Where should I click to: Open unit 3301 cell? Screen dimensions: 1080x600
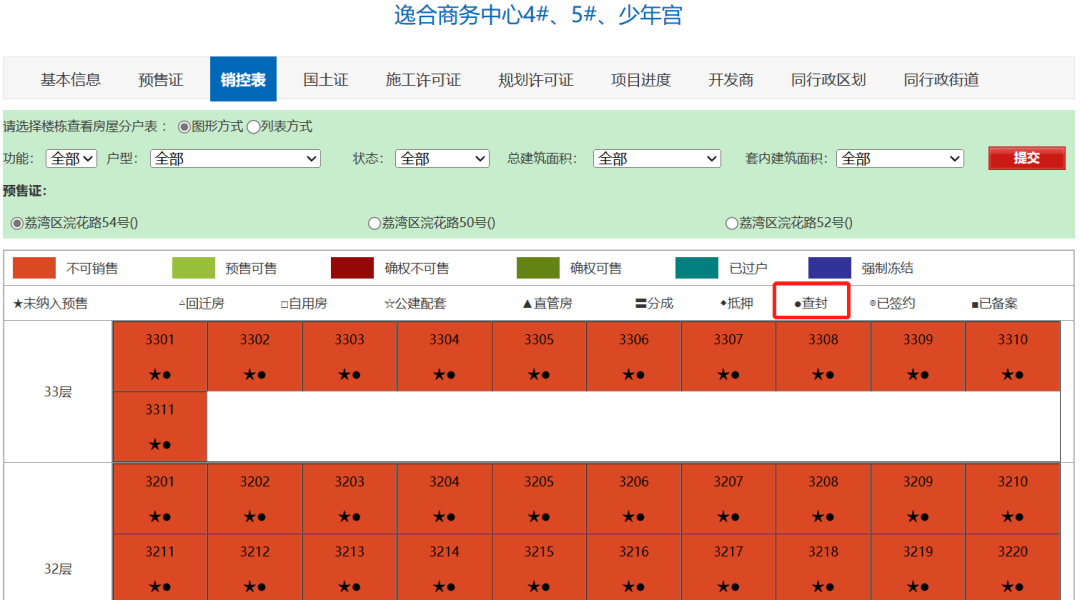pos(160,357)
